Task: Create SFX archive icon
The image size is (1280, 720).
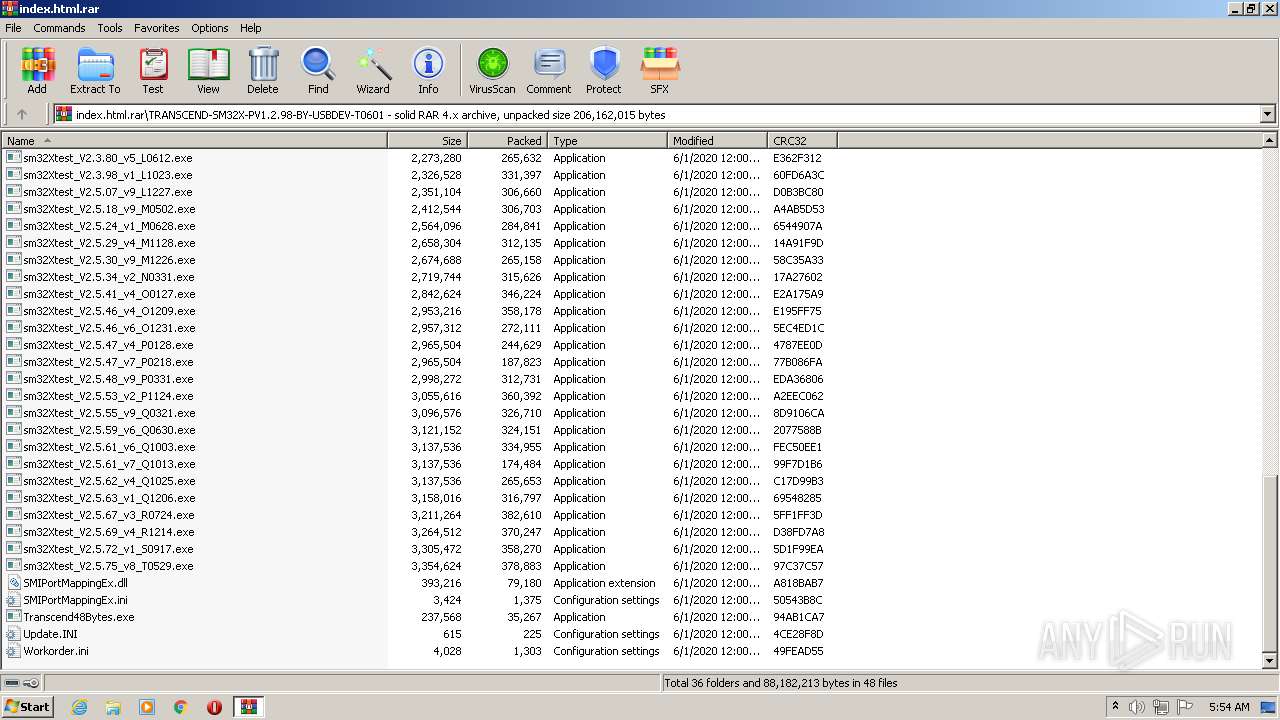Action: tap(660, 70)
